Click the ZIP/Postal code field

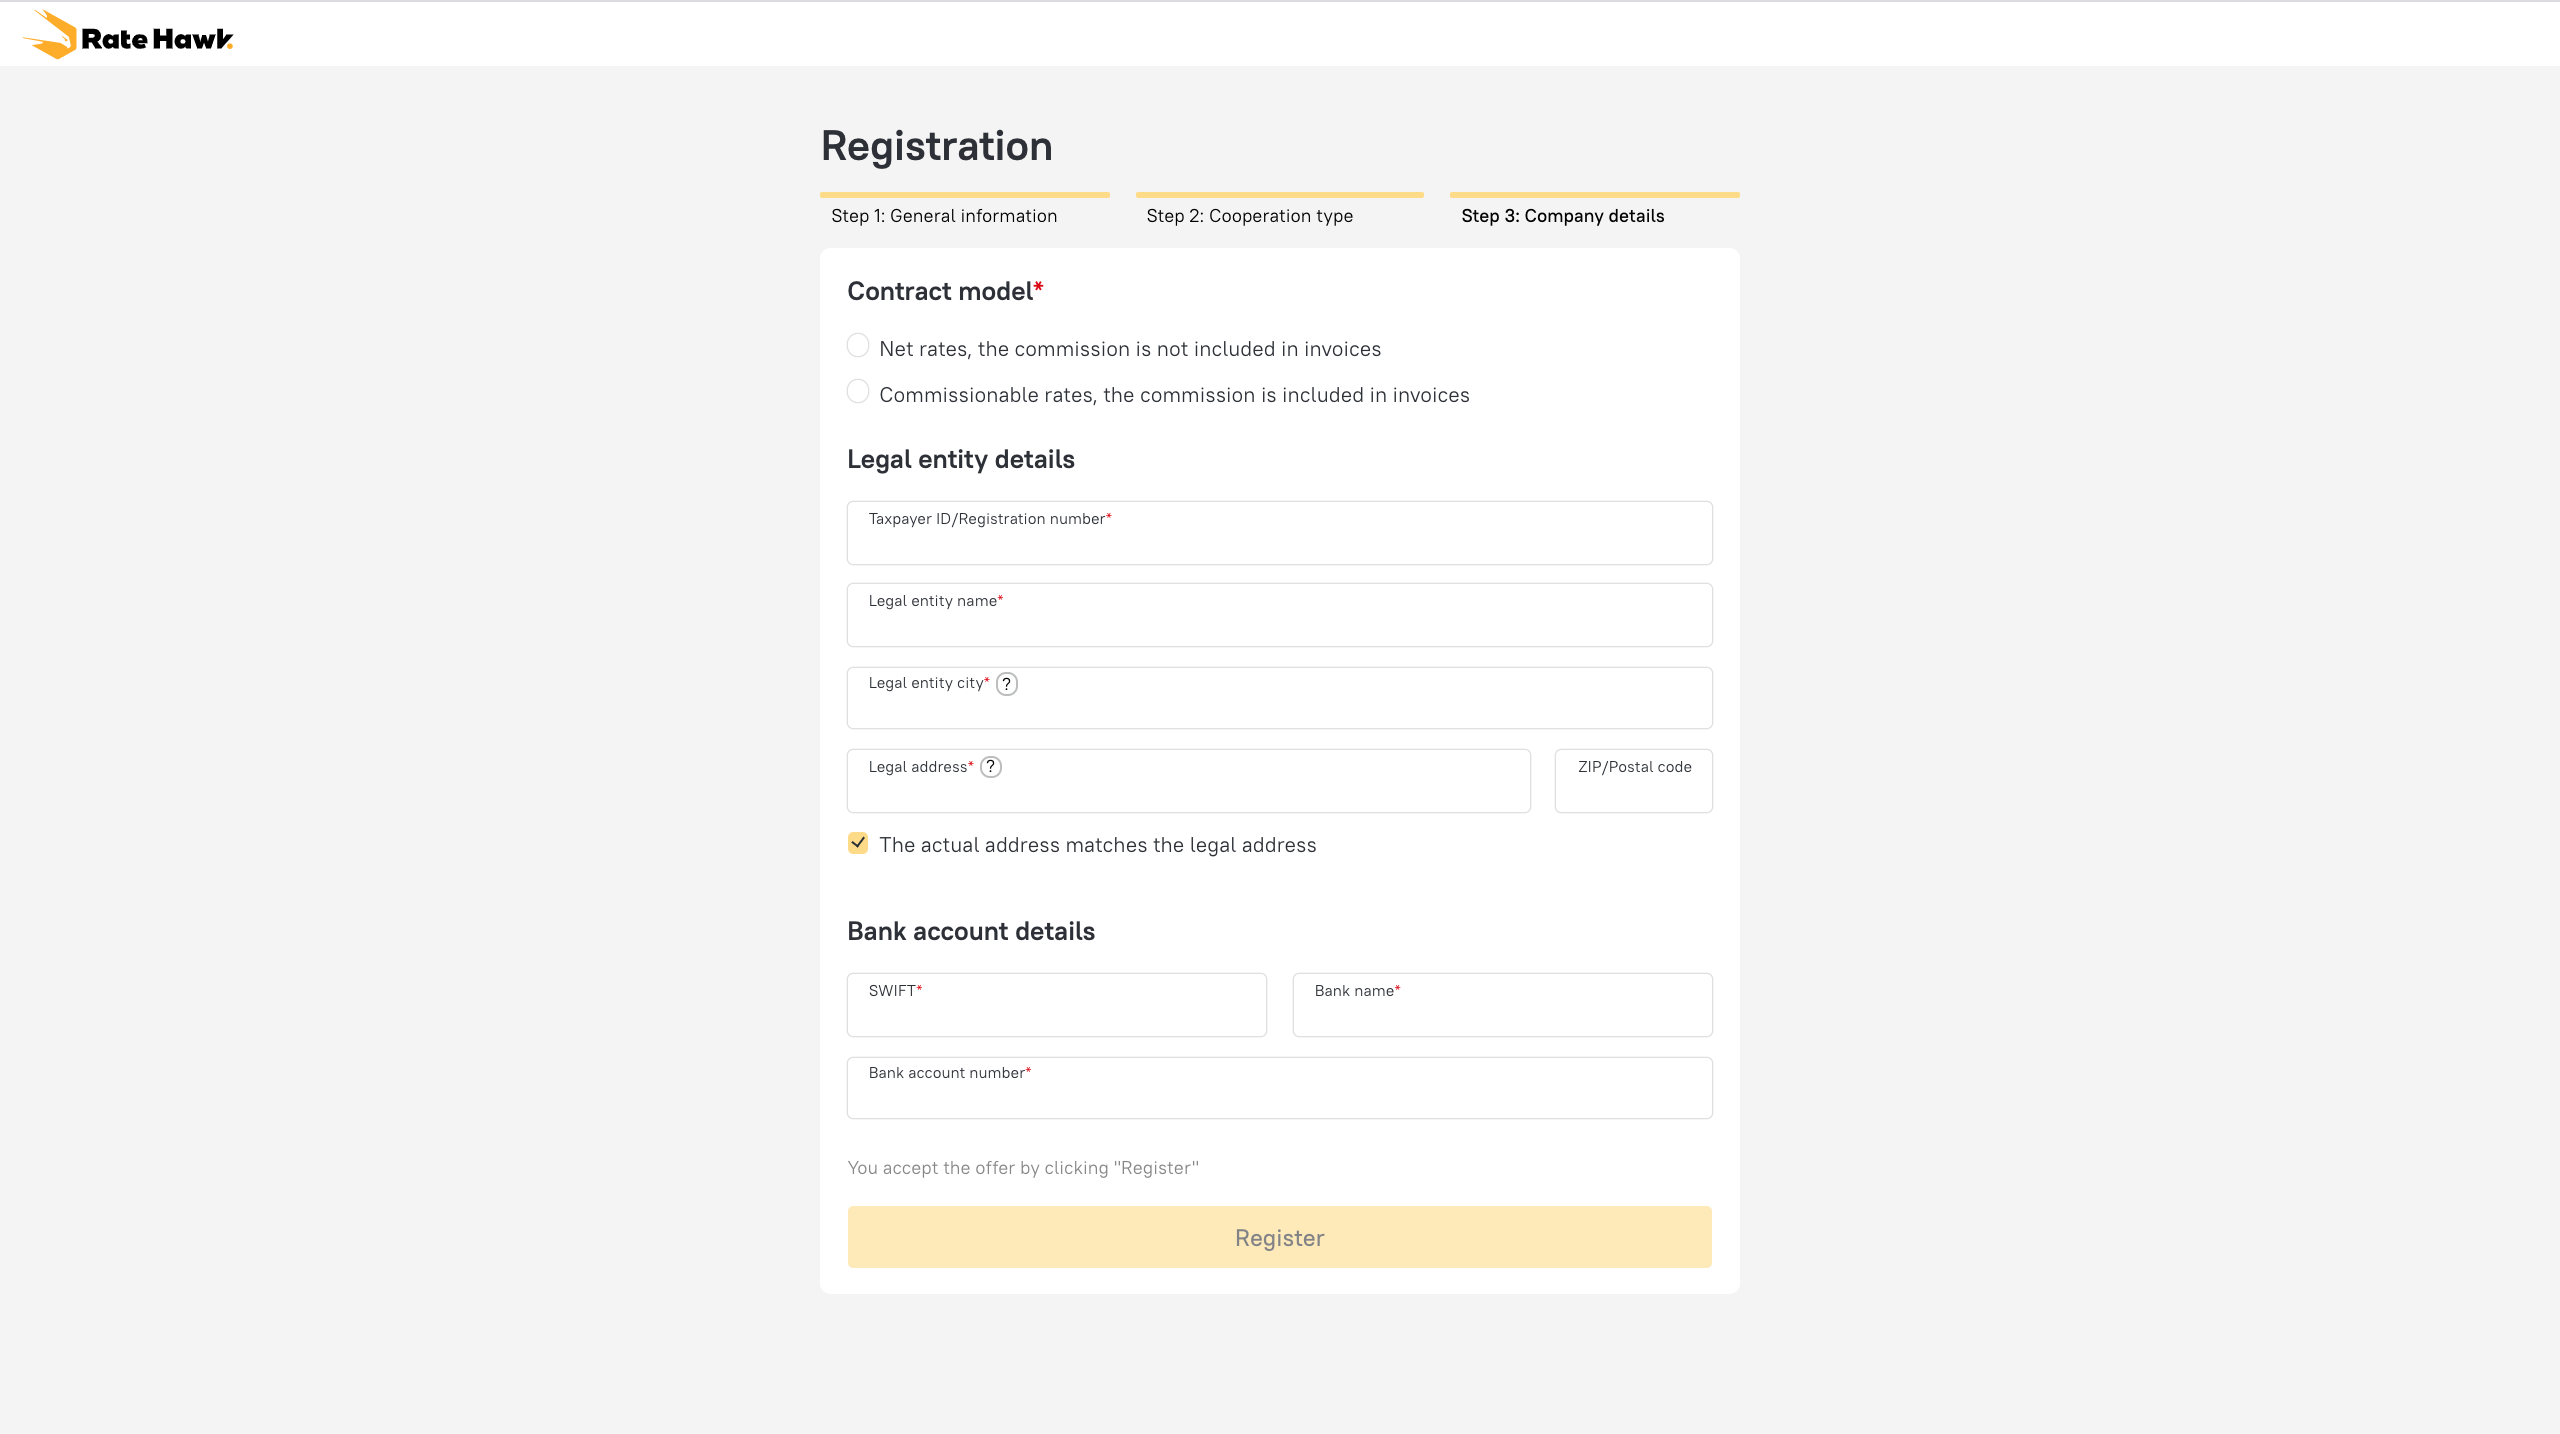(1633, 788)
